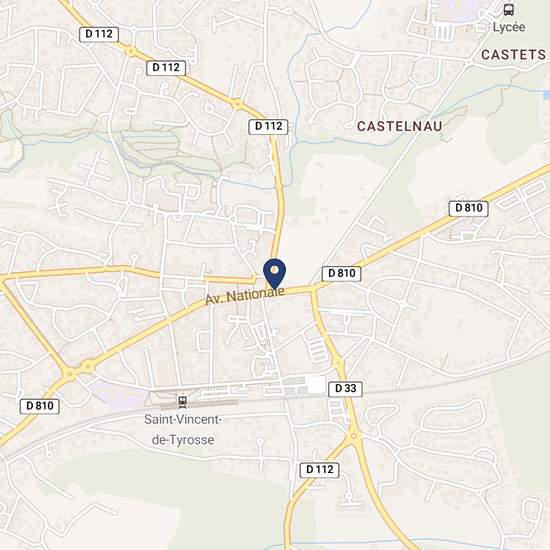Screen dimensions: 550x550
Task: Select the D 112 shield south of D 33
Action: [320, 470]
